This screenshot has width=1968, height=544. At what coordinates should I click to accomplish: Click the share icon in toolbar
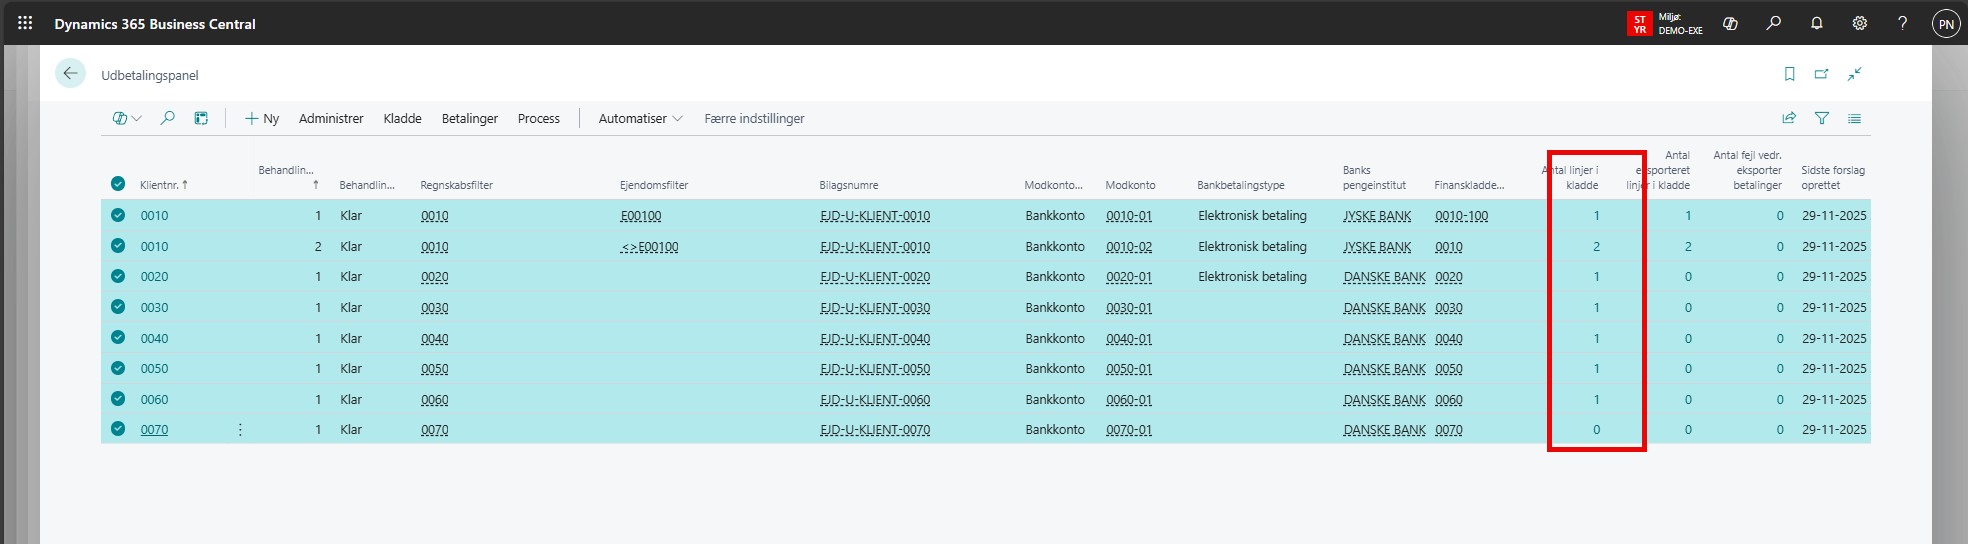(1789, 118)
